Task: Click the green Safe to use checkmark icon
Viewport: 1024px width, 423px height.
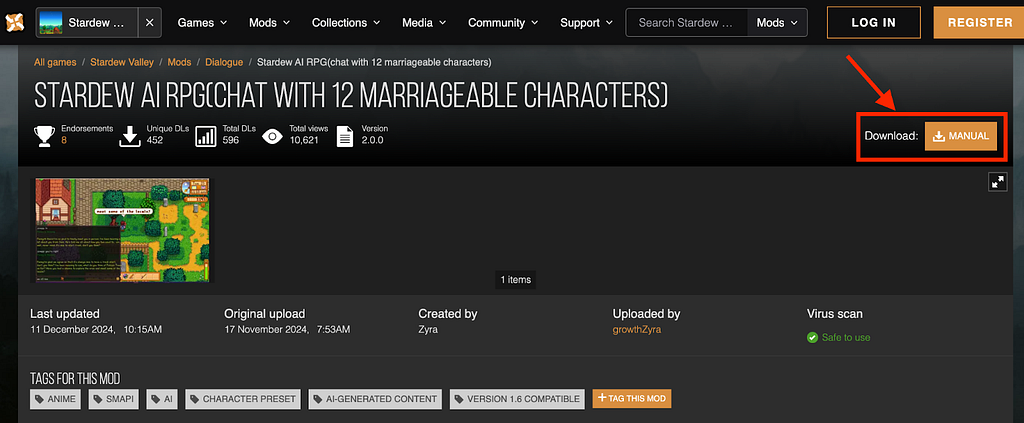Action: coord(812,337)
